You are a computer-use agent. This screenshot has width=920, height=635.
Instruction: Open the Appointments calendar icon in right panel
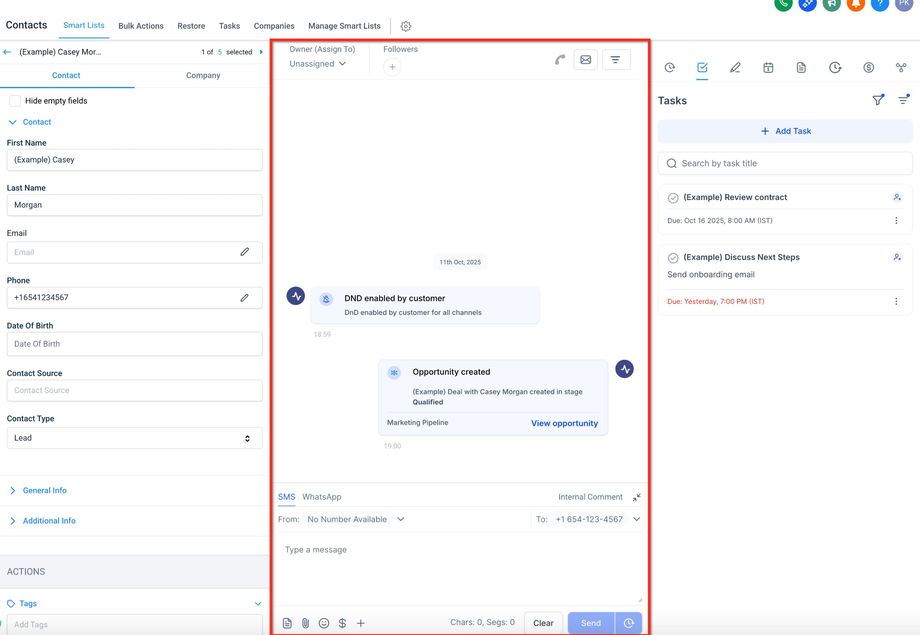[768, 68]
